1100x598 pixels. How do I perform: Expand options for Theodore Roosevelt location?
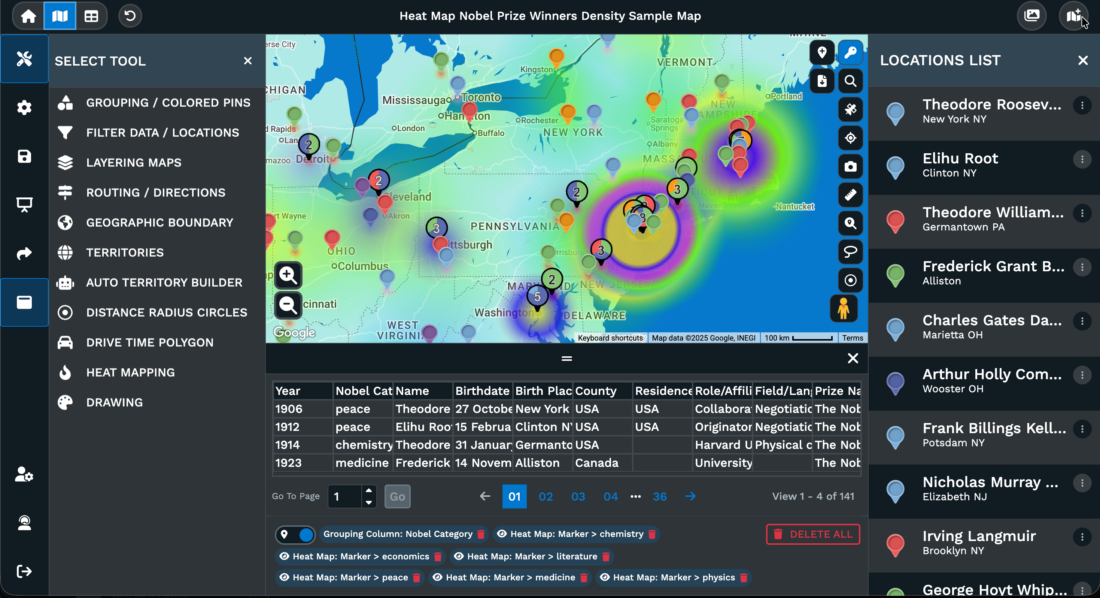(1081, 105)
